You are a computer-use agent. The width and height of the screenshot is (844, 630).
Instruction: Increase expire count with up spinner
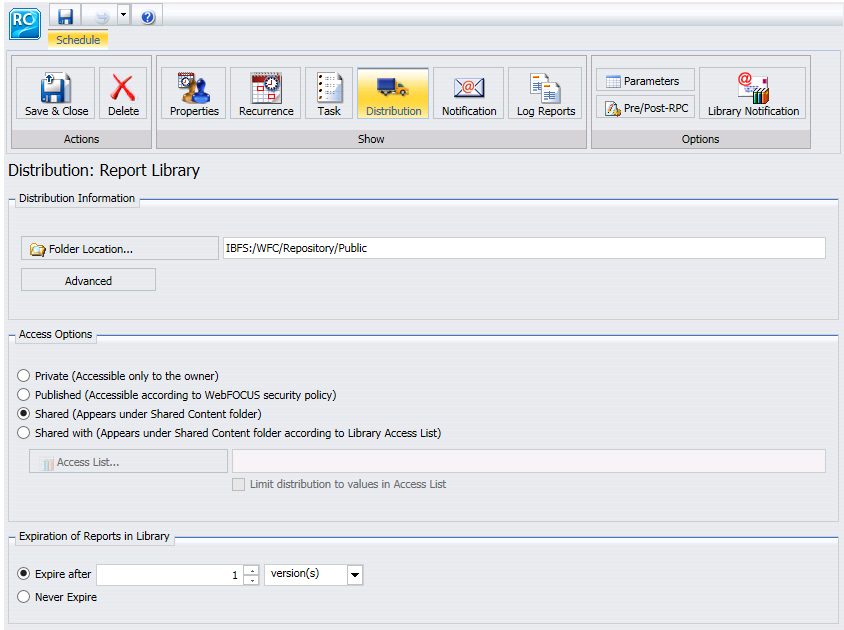[251, 570]
